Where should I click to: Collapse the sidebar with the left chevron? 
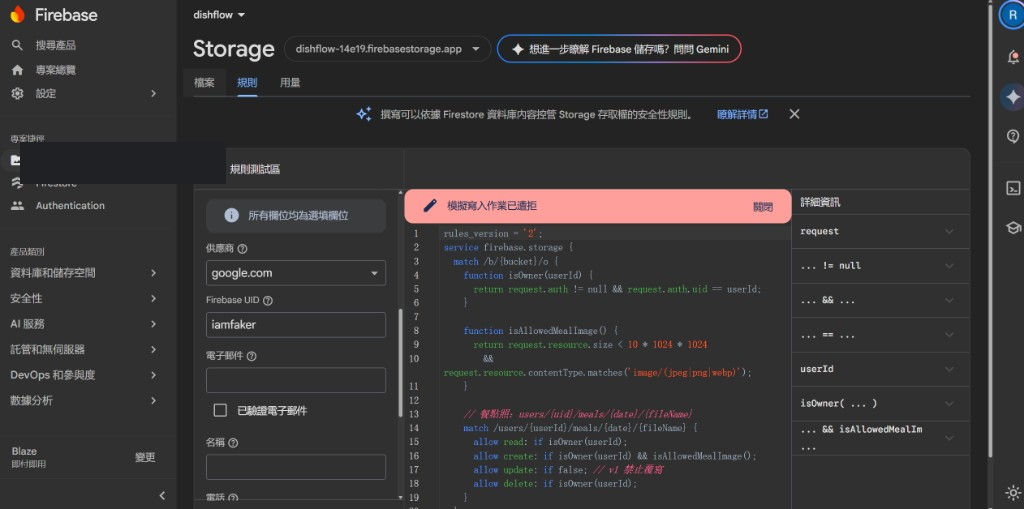pyautogui.click(x=162, y=495)
